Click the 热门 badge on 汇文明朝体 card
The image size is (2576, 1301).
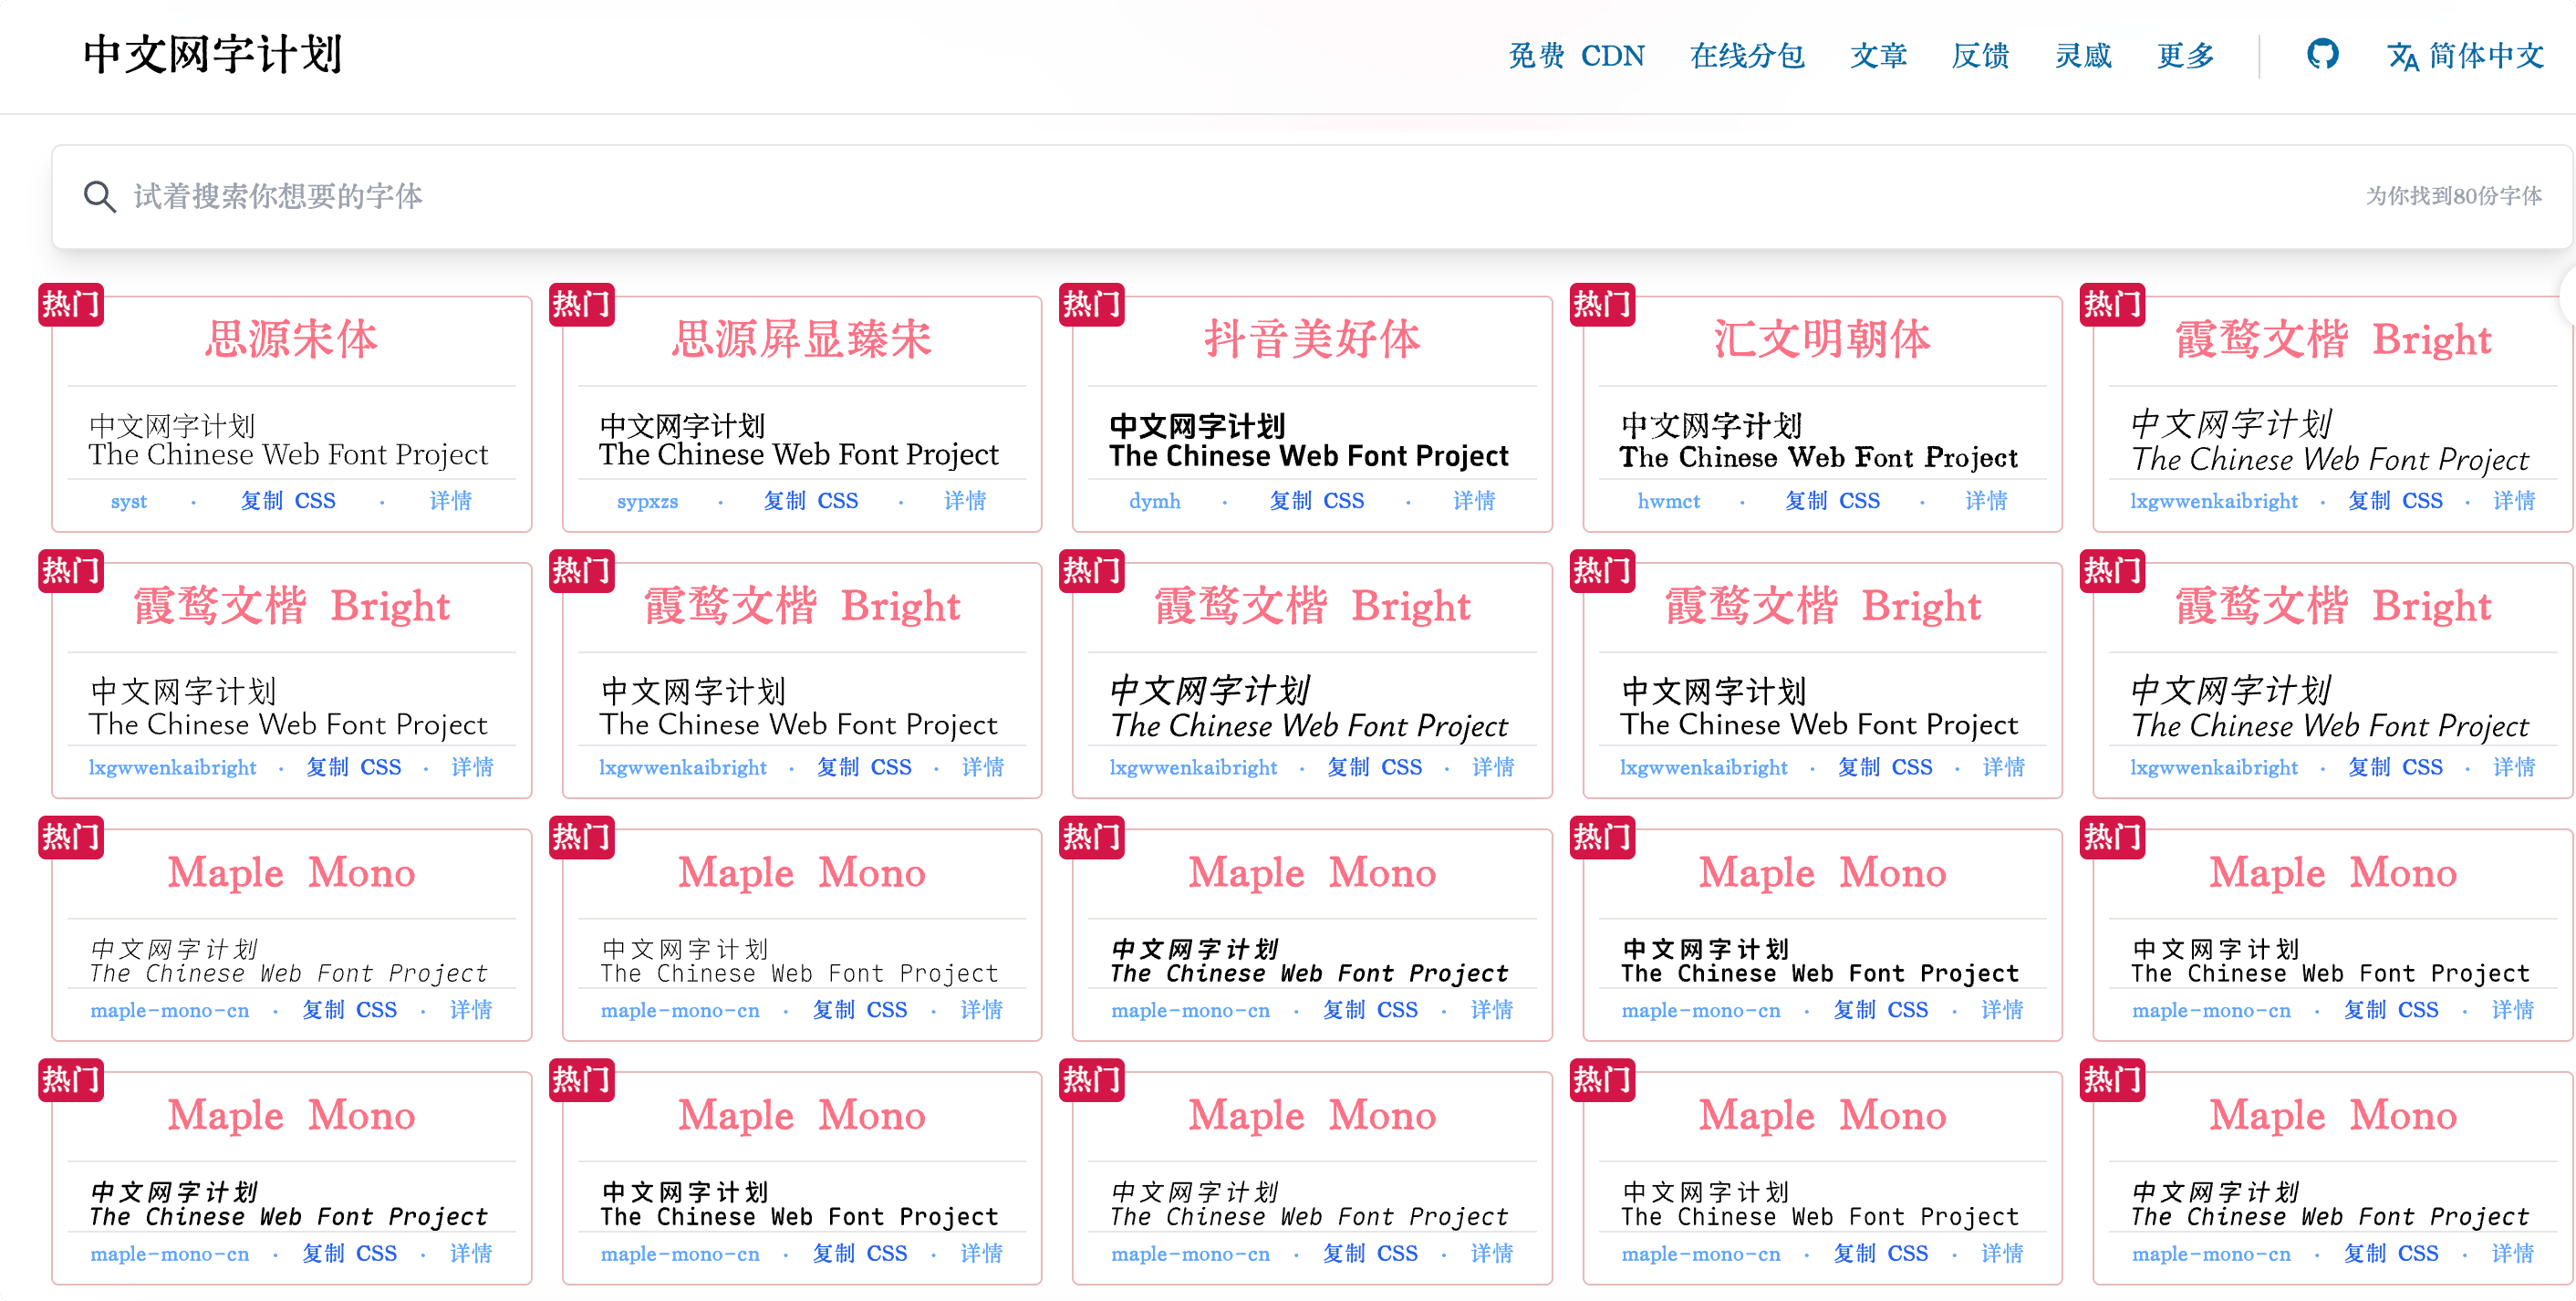(x=1601, y=304)
